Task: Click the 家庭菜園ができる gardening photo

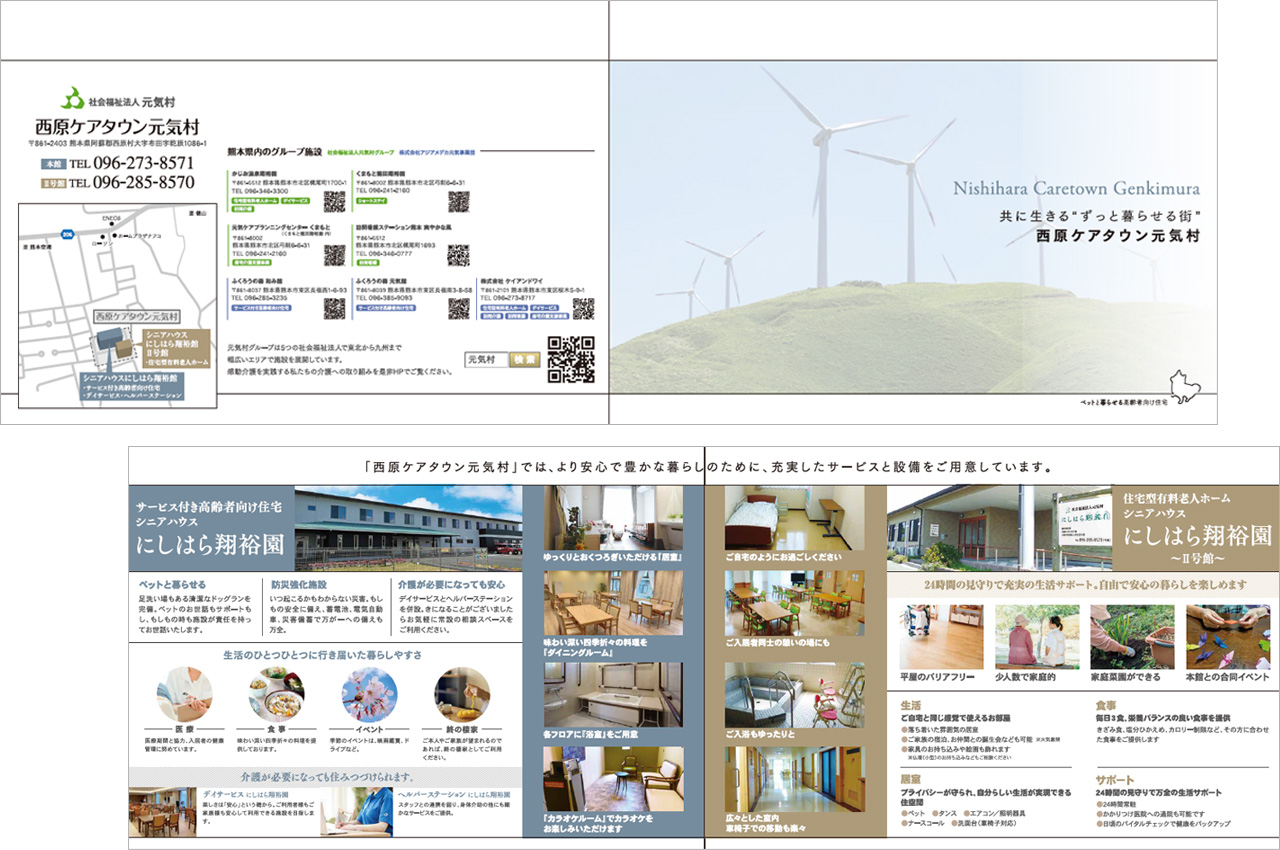Action: (1132, 636)
